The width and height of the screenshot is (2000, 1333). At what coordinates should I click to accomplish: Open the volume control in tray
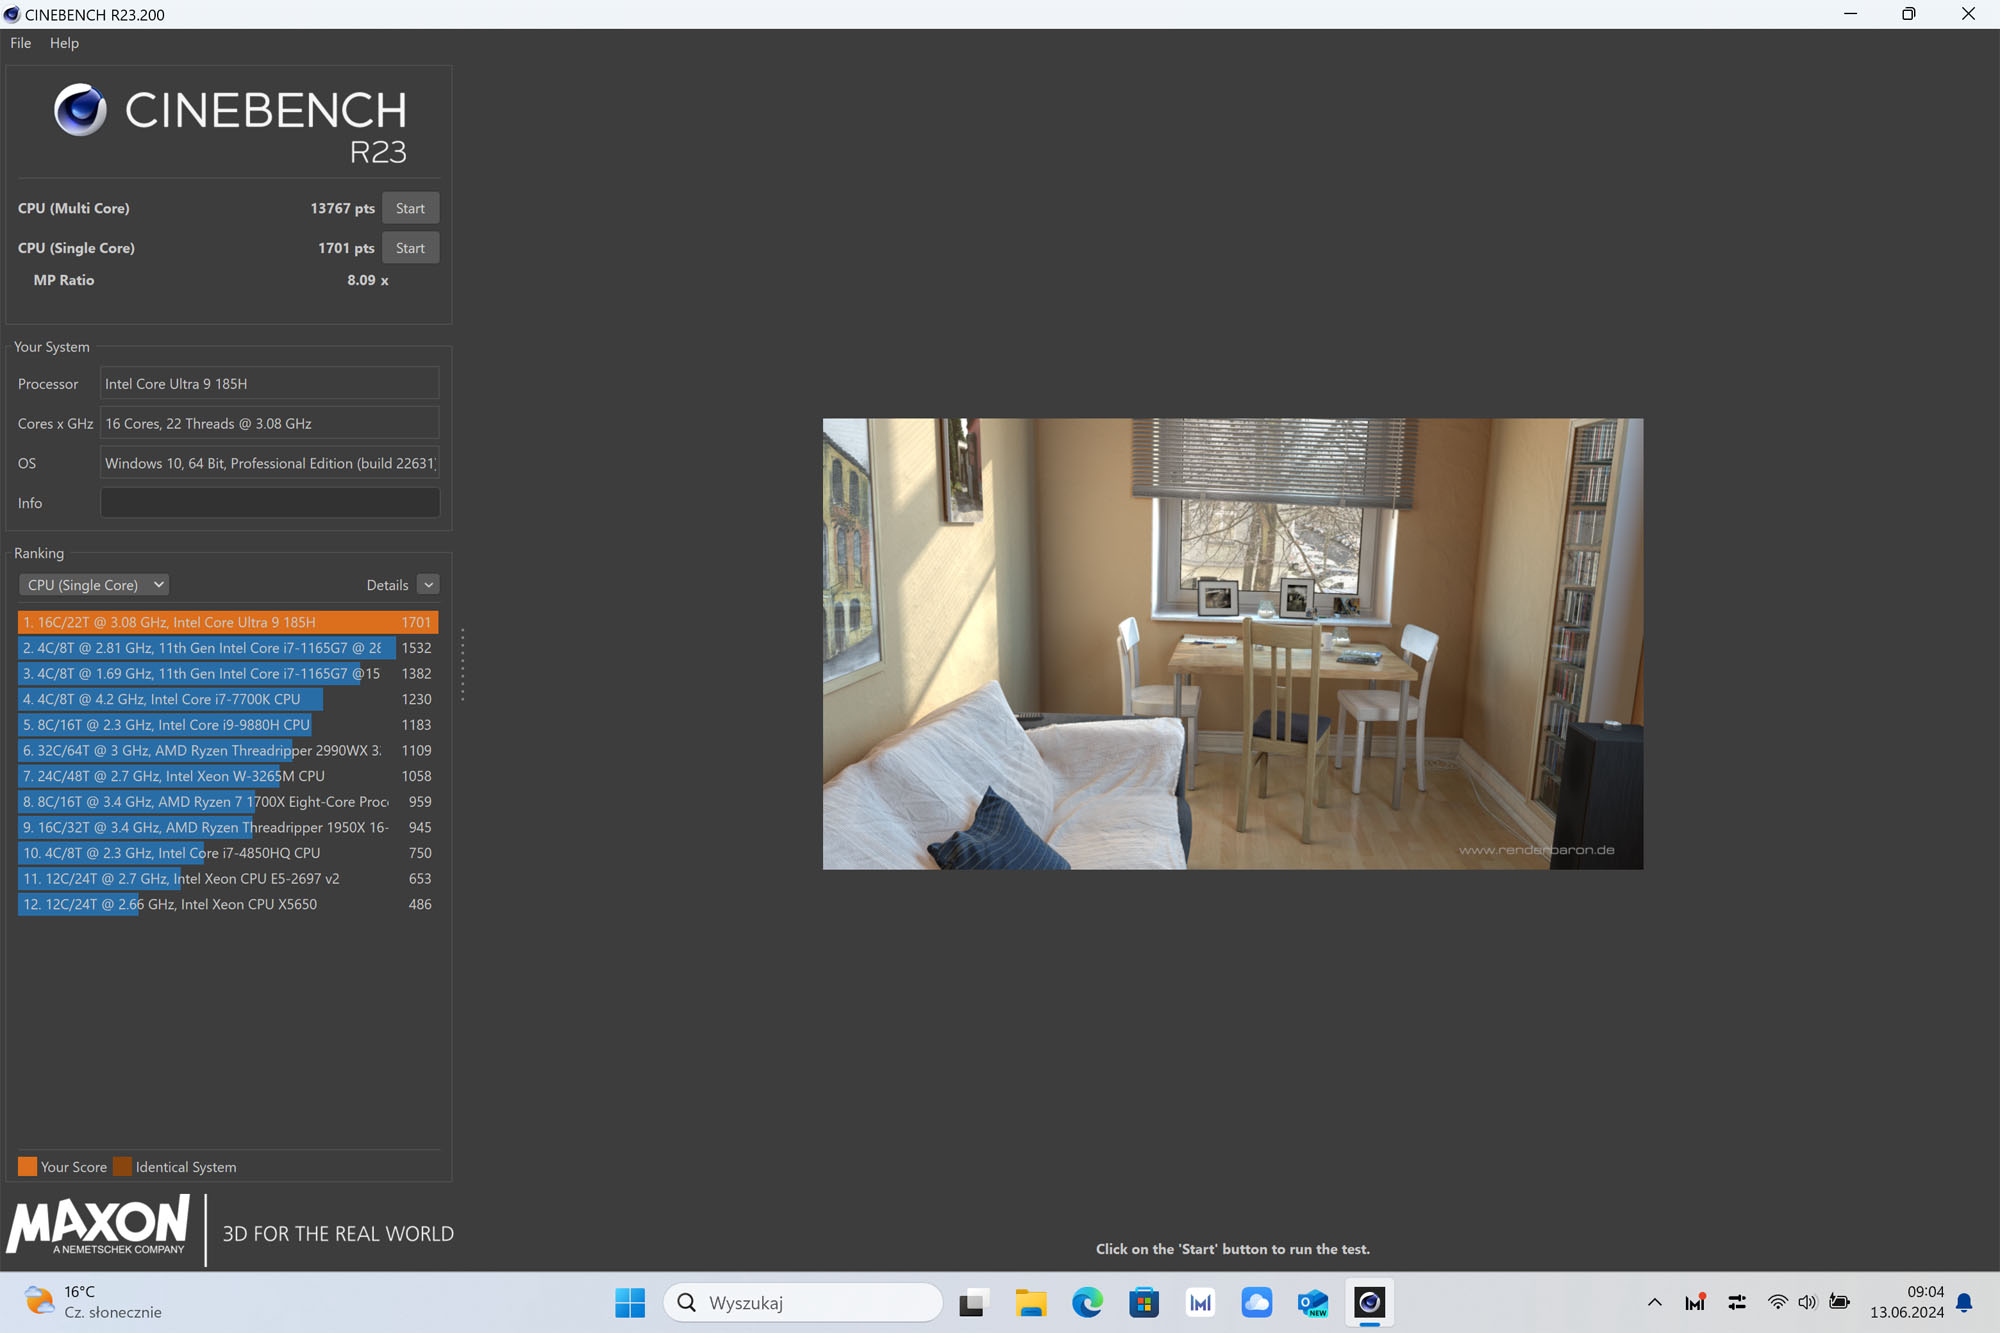coord(1807,1302)
